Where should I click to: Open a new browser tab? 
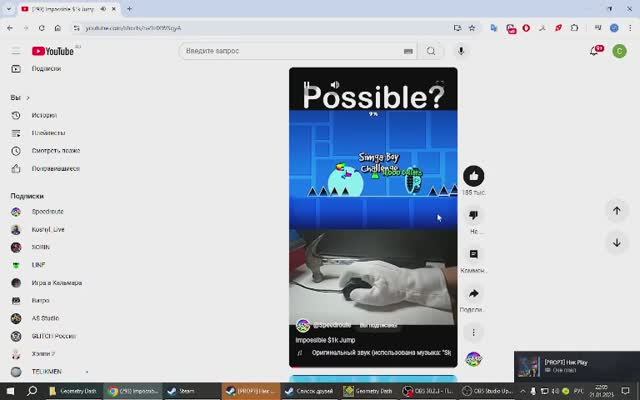[x=129, y=9]
